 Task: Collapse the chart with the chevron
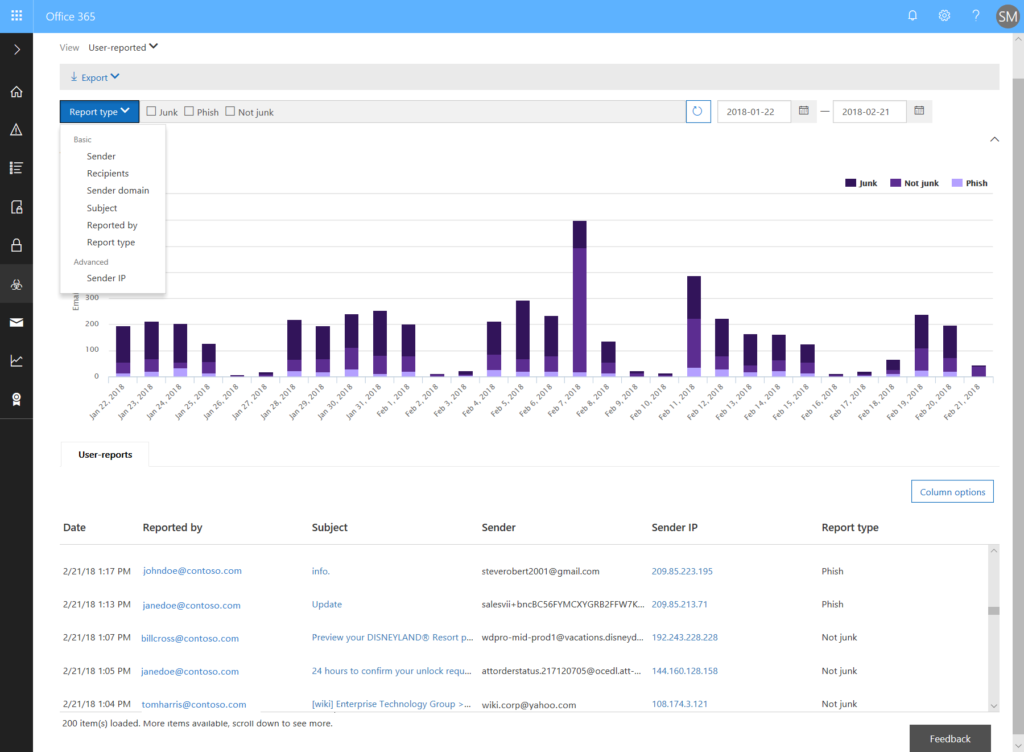click(994, 139)
